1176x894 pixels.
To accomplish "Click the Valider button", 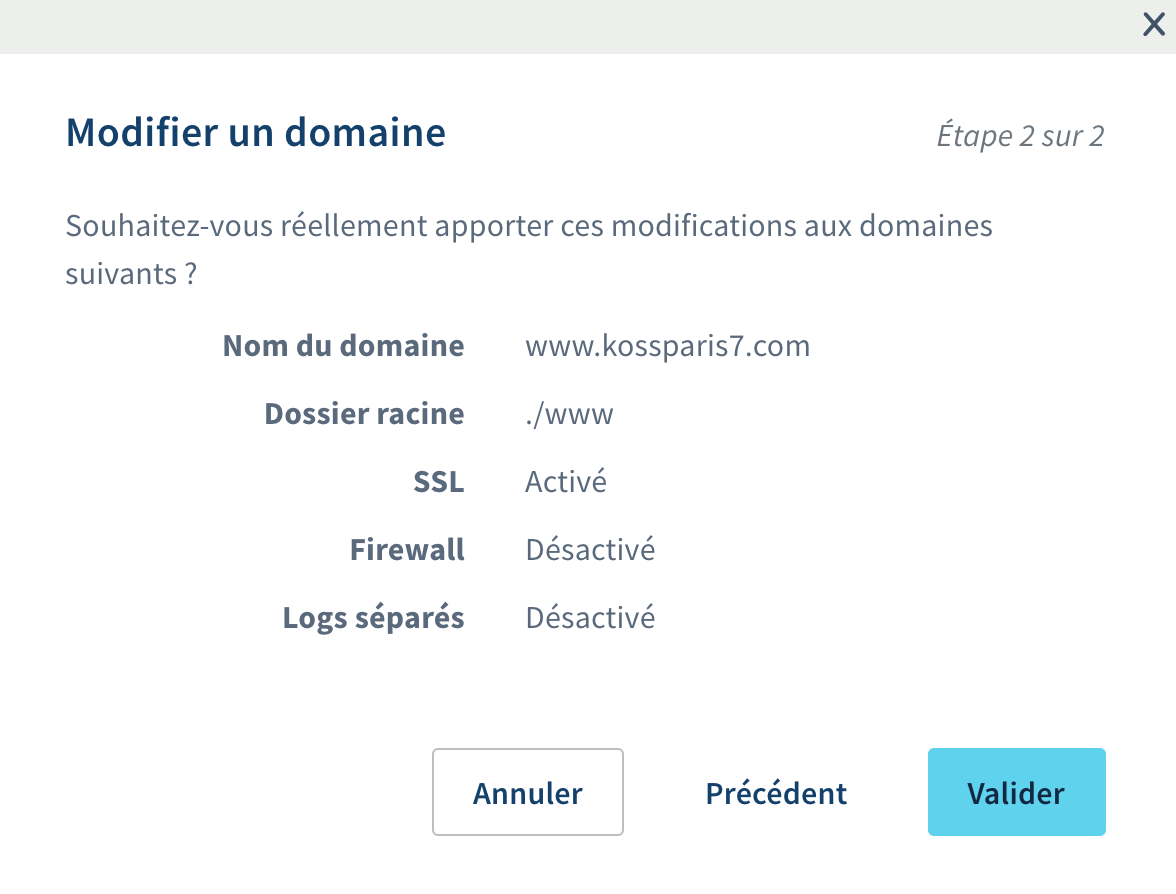I will pos(1016,792).
